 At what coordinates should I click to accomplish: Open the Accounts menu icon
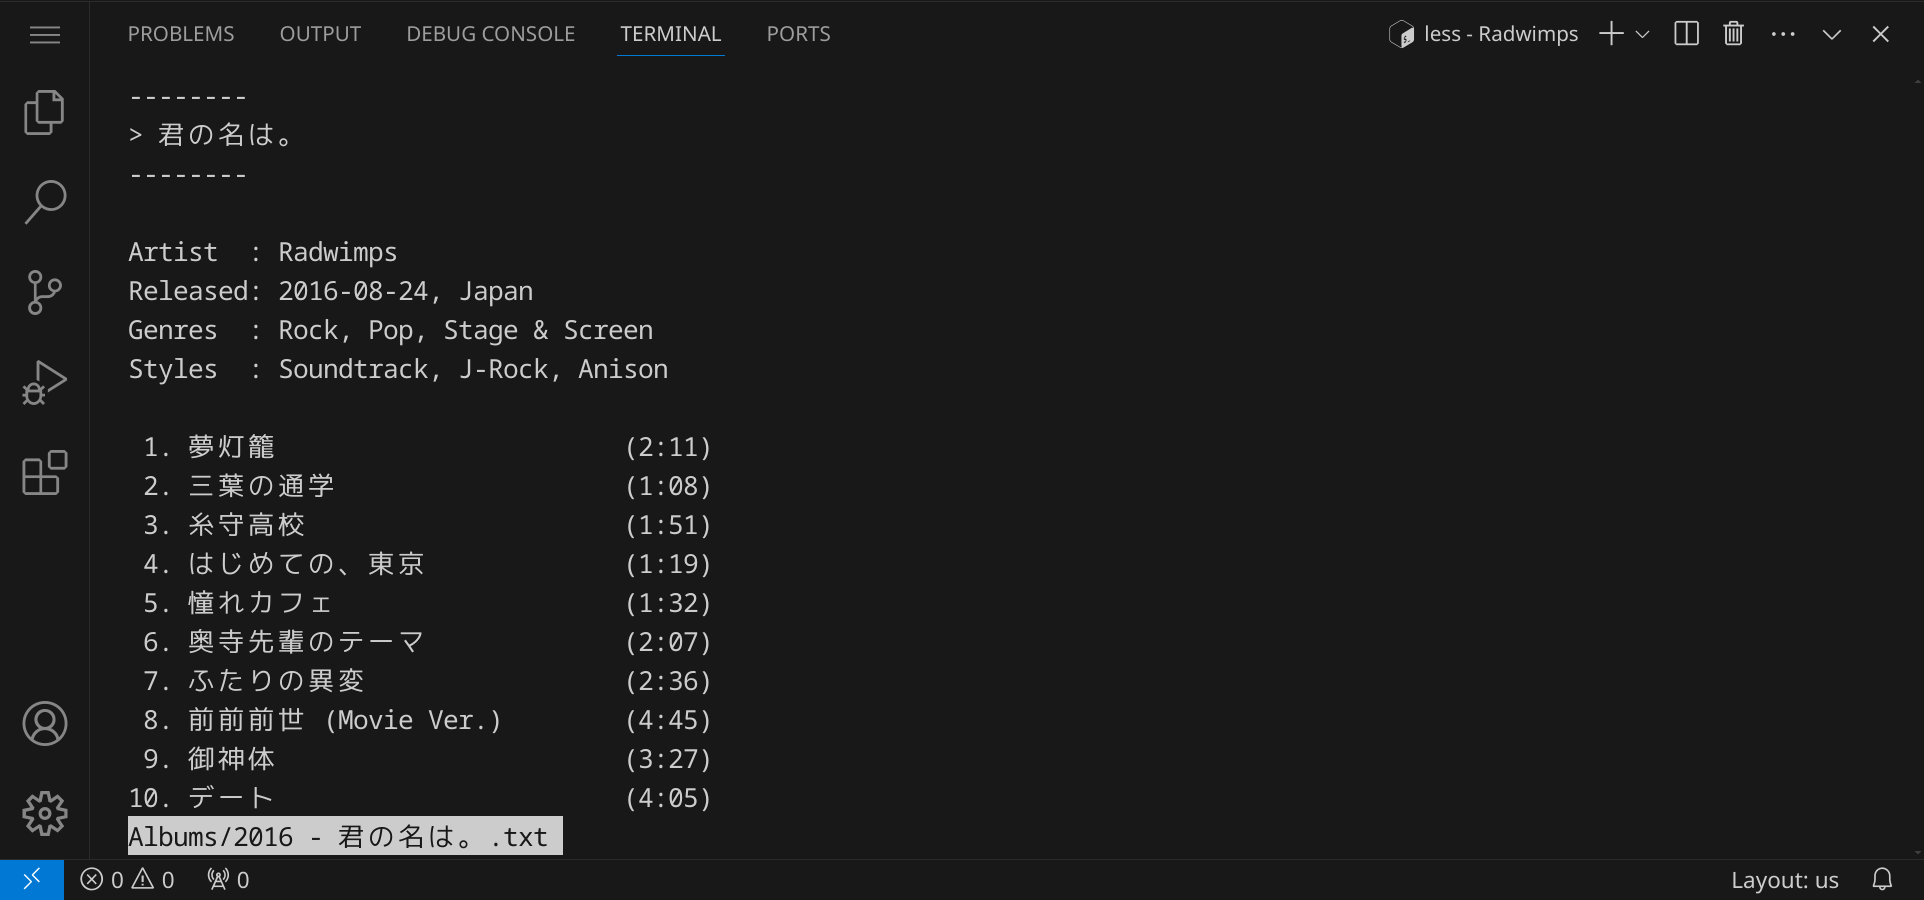click(x=44, y=724)
